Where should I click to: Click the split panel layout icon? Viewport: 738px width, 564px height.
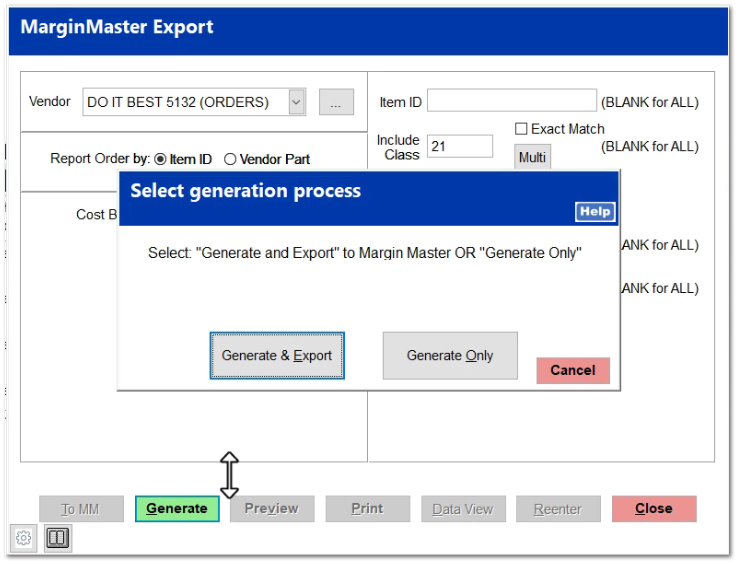click(x=57, y=538)
